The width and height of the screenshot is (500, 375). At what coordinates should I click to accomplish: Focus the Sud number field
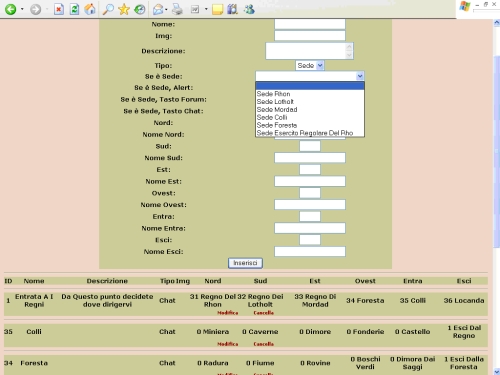click(310, 146)
